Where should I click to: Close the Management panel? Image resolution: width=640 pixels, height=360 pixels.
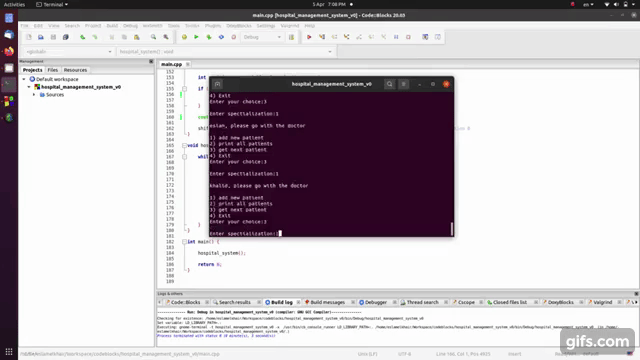[x=151, y=61]
